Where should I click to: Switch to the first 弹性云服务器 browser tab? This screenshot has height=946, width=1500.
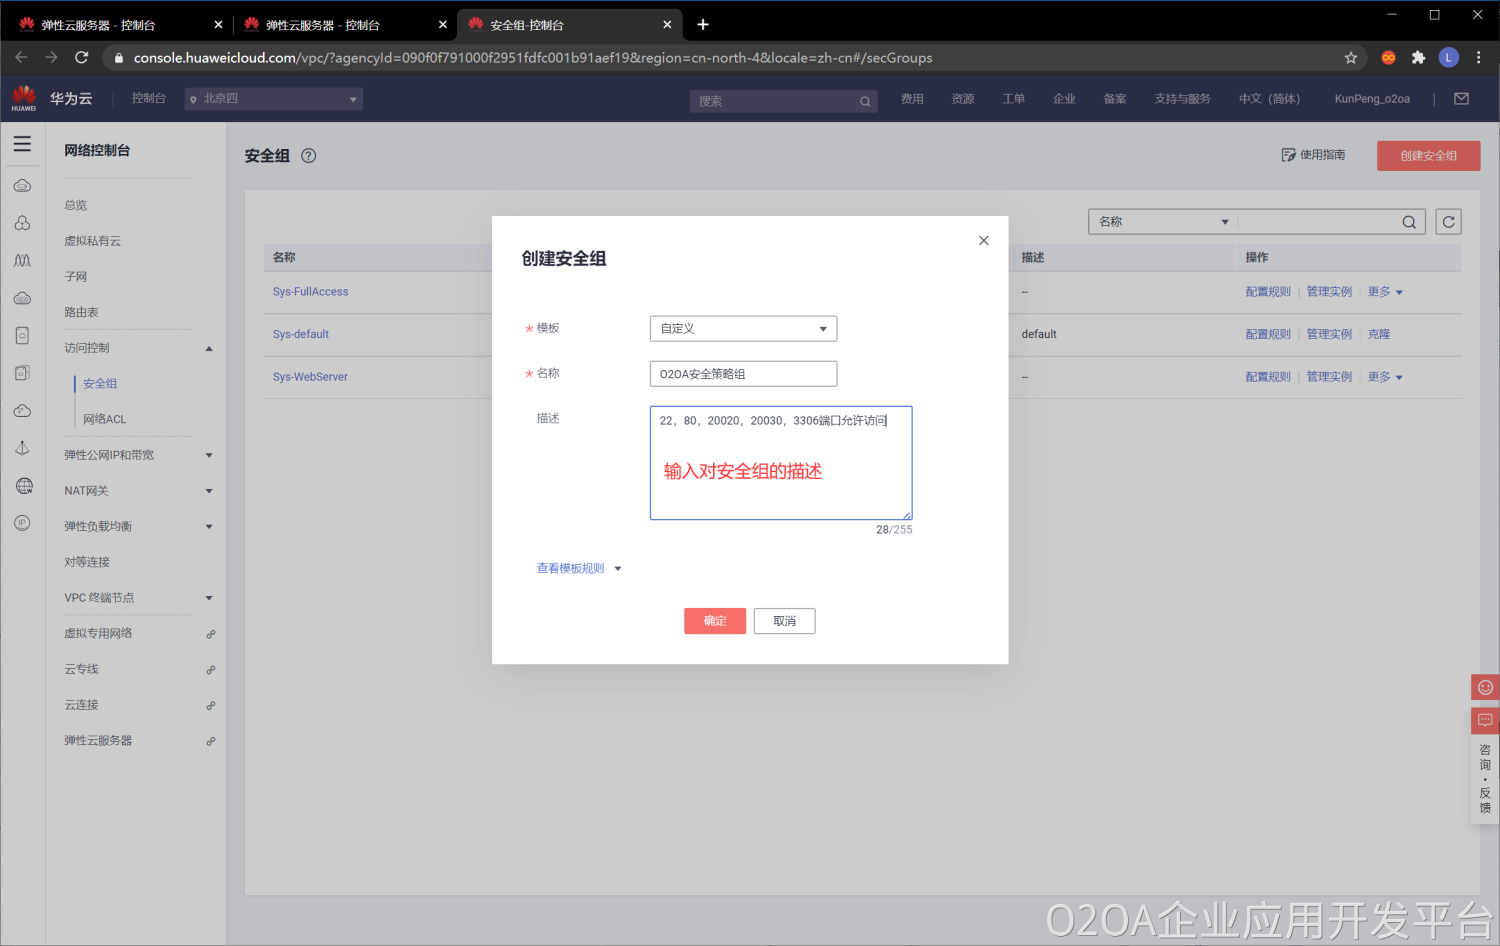(x=119, y=25)
